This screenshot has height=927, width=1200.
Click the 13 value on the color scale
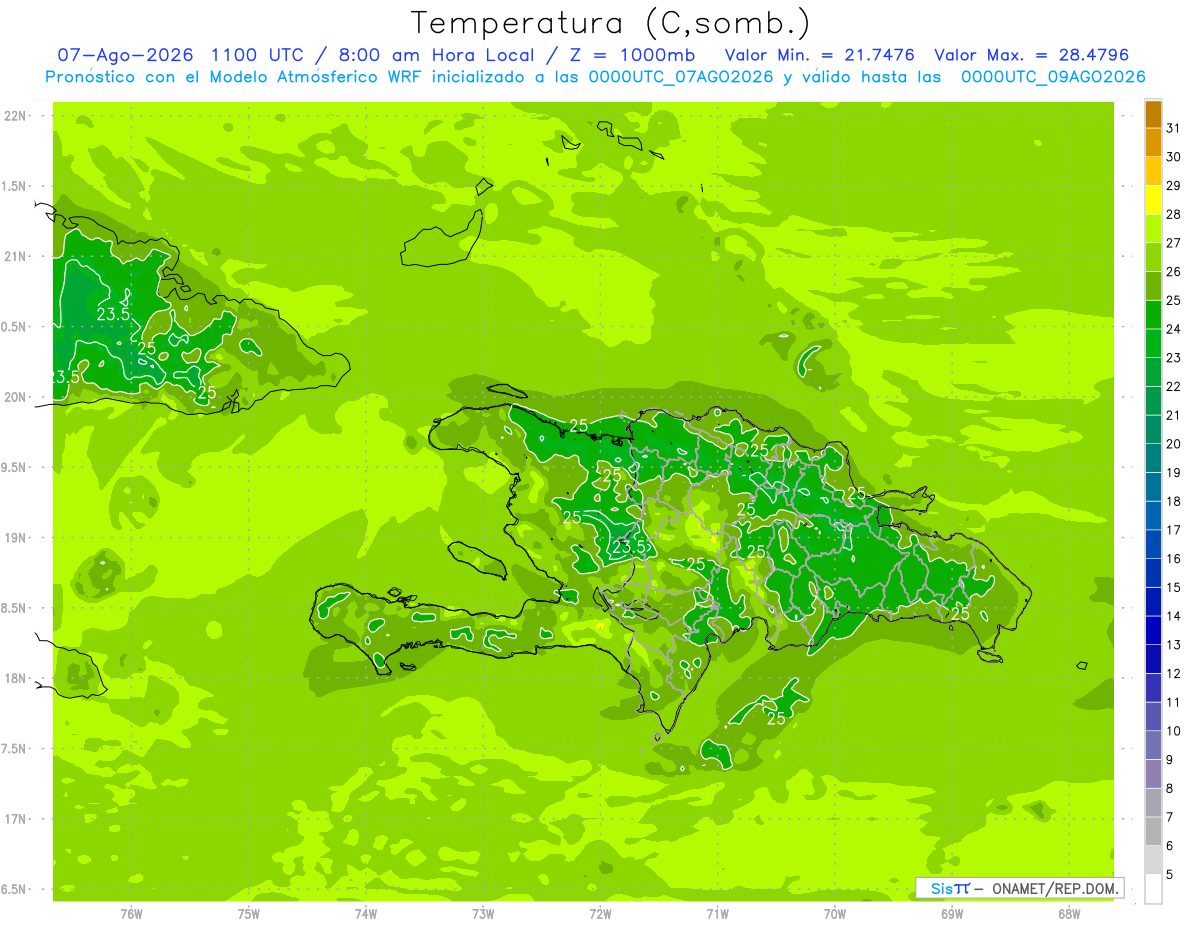pos(1174,644)
